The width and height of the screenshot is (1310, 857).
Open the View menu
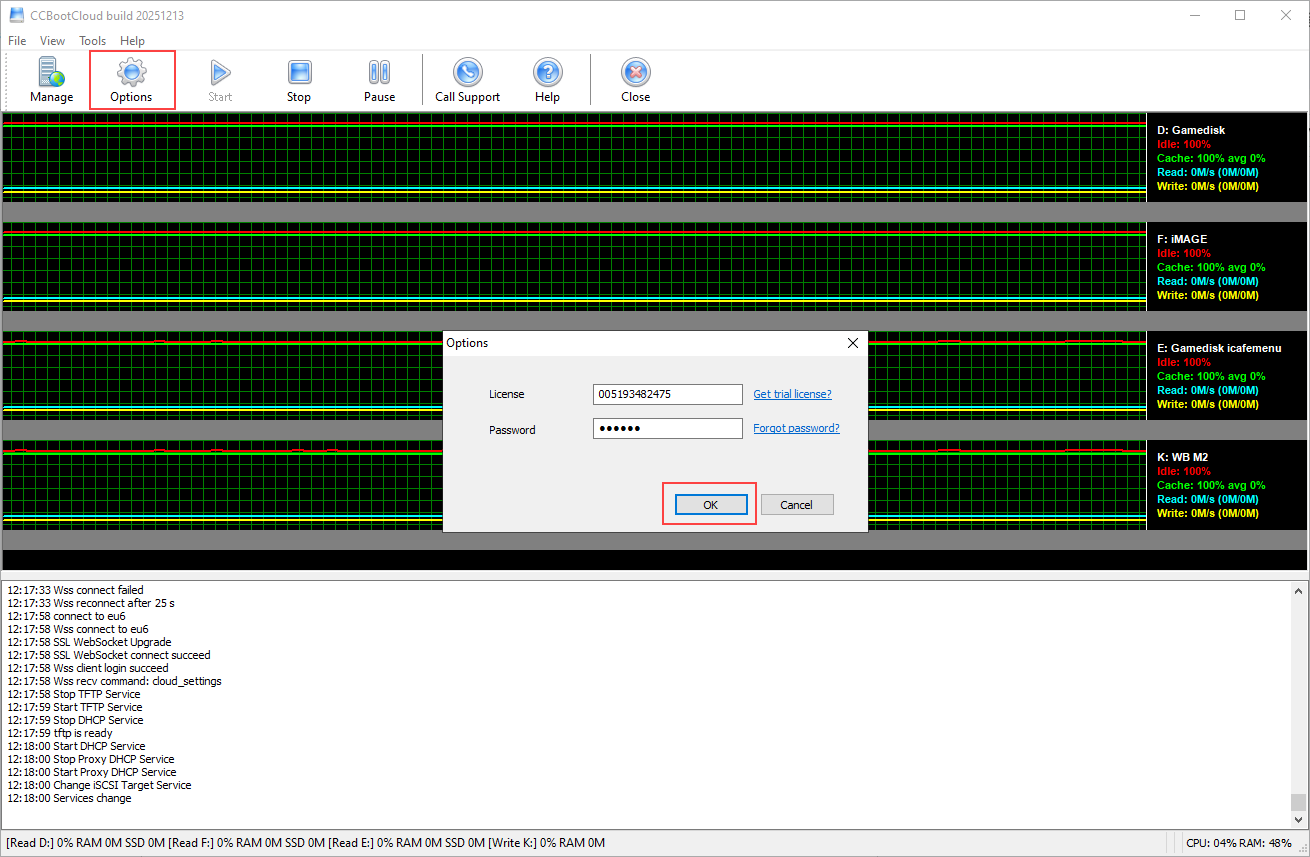pyautogui.click(x=52, y=41)
